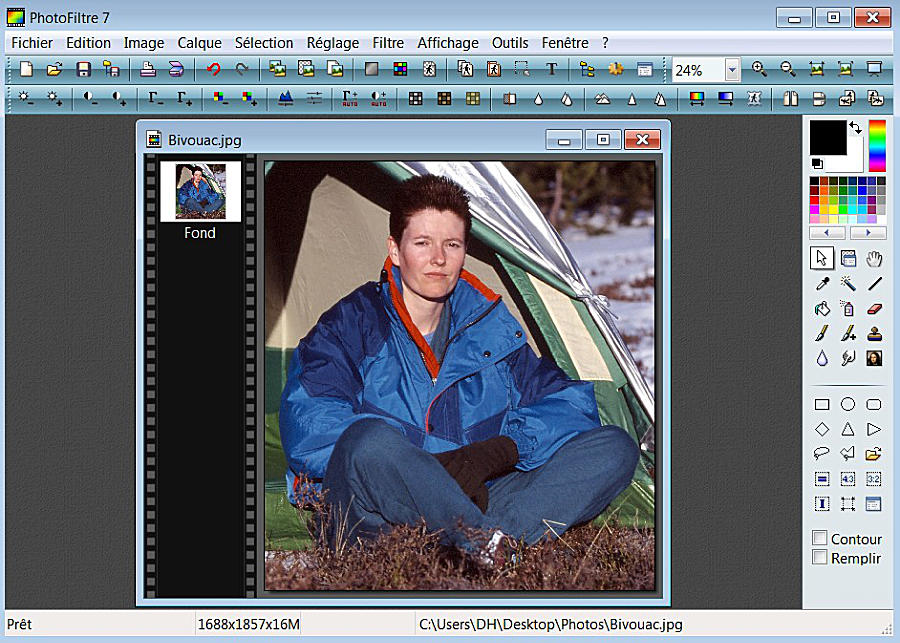
Task: Select the 3:2 ratio selection icon
Action: (x=874, y=479)
